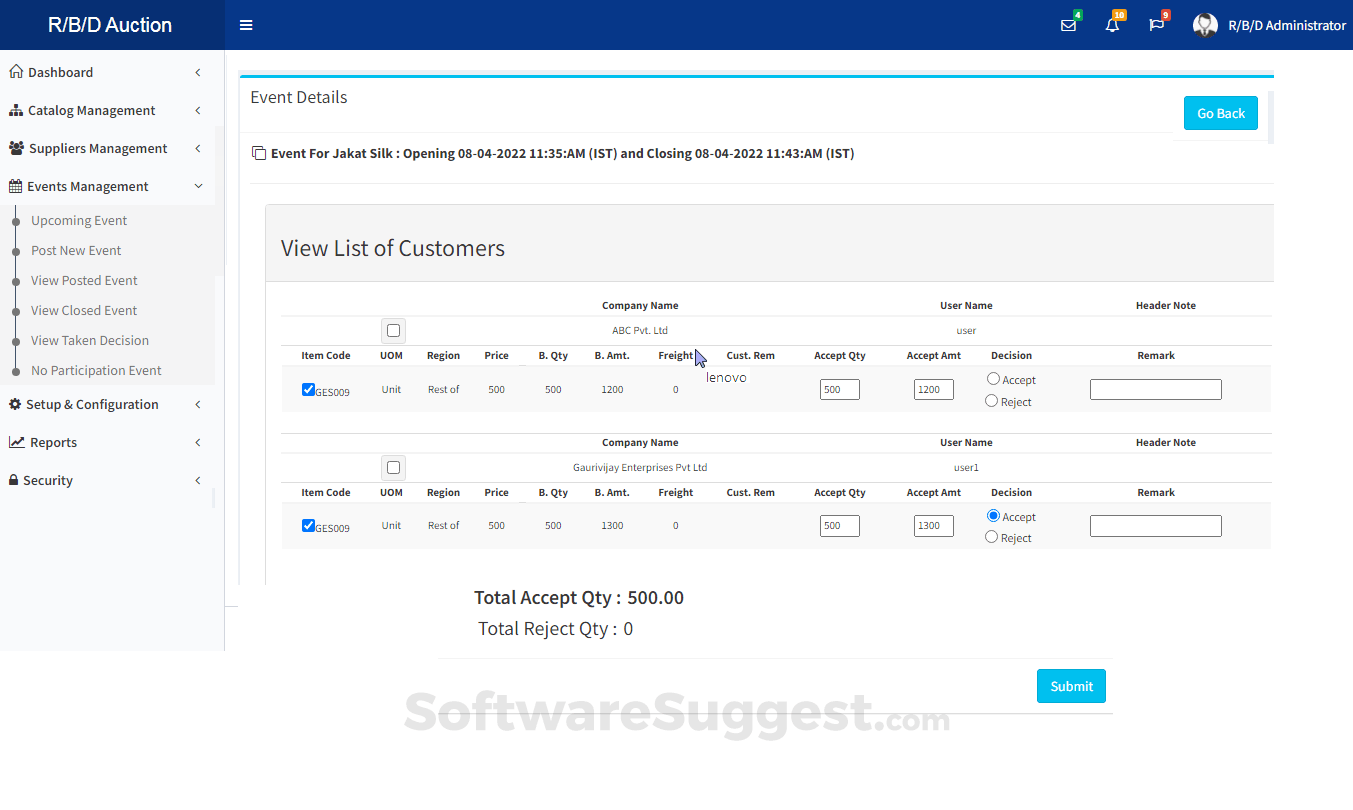Open the View Closed Event page
The image size is (1353, 810).
(x=84, y=310)
